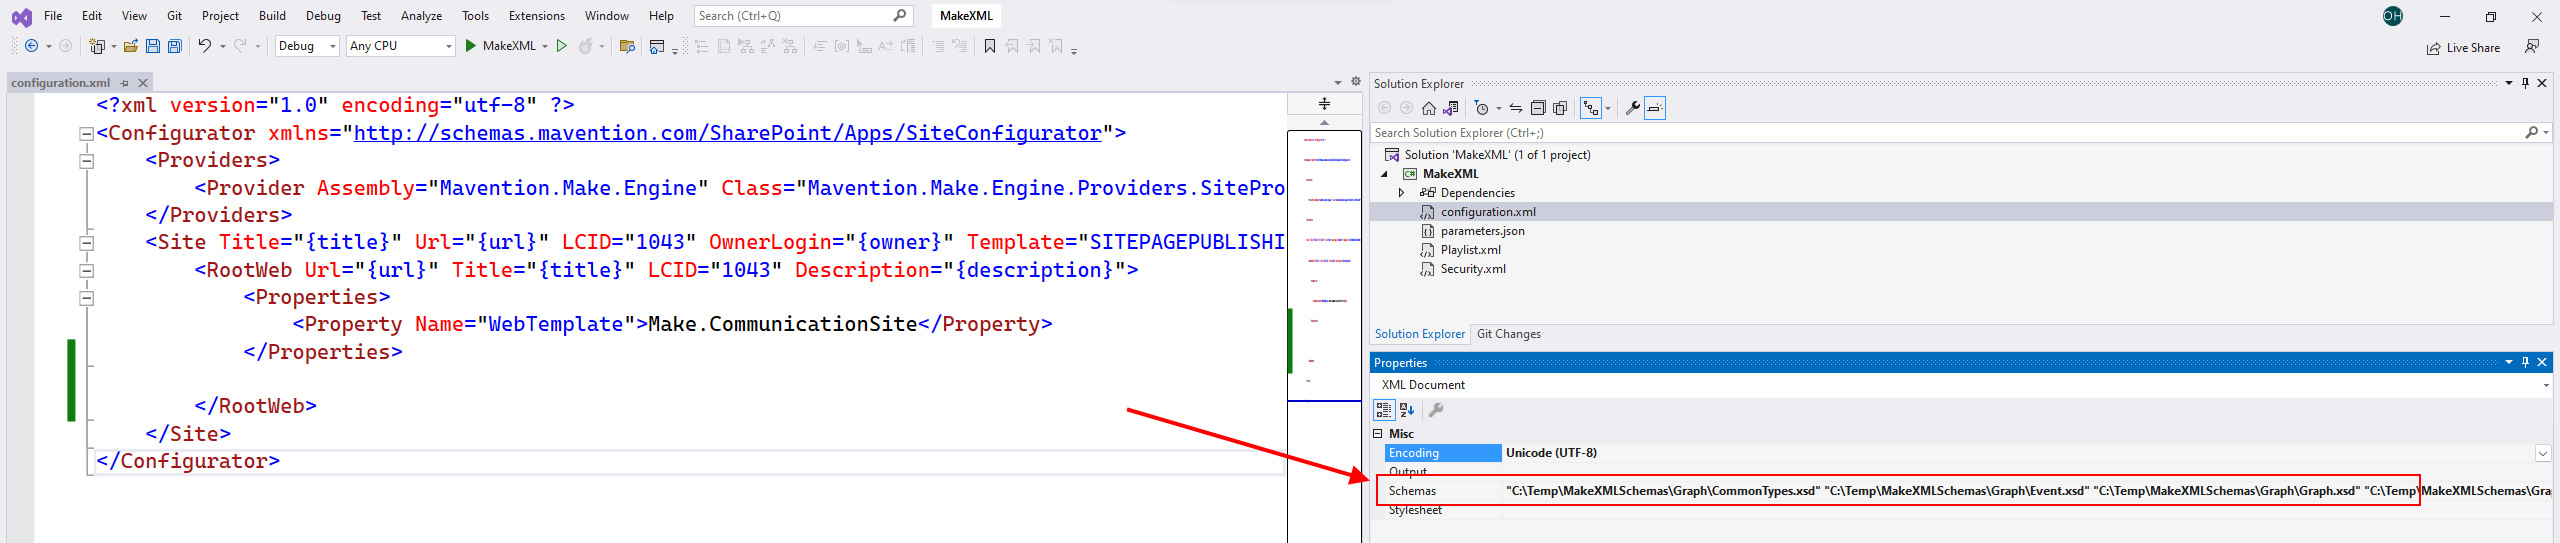This screenshot has height=543, width=2560.
Task: Click Collapse All in Solution Explorer toolbar
Action: pyautogui.click(x=1538, y=108)
